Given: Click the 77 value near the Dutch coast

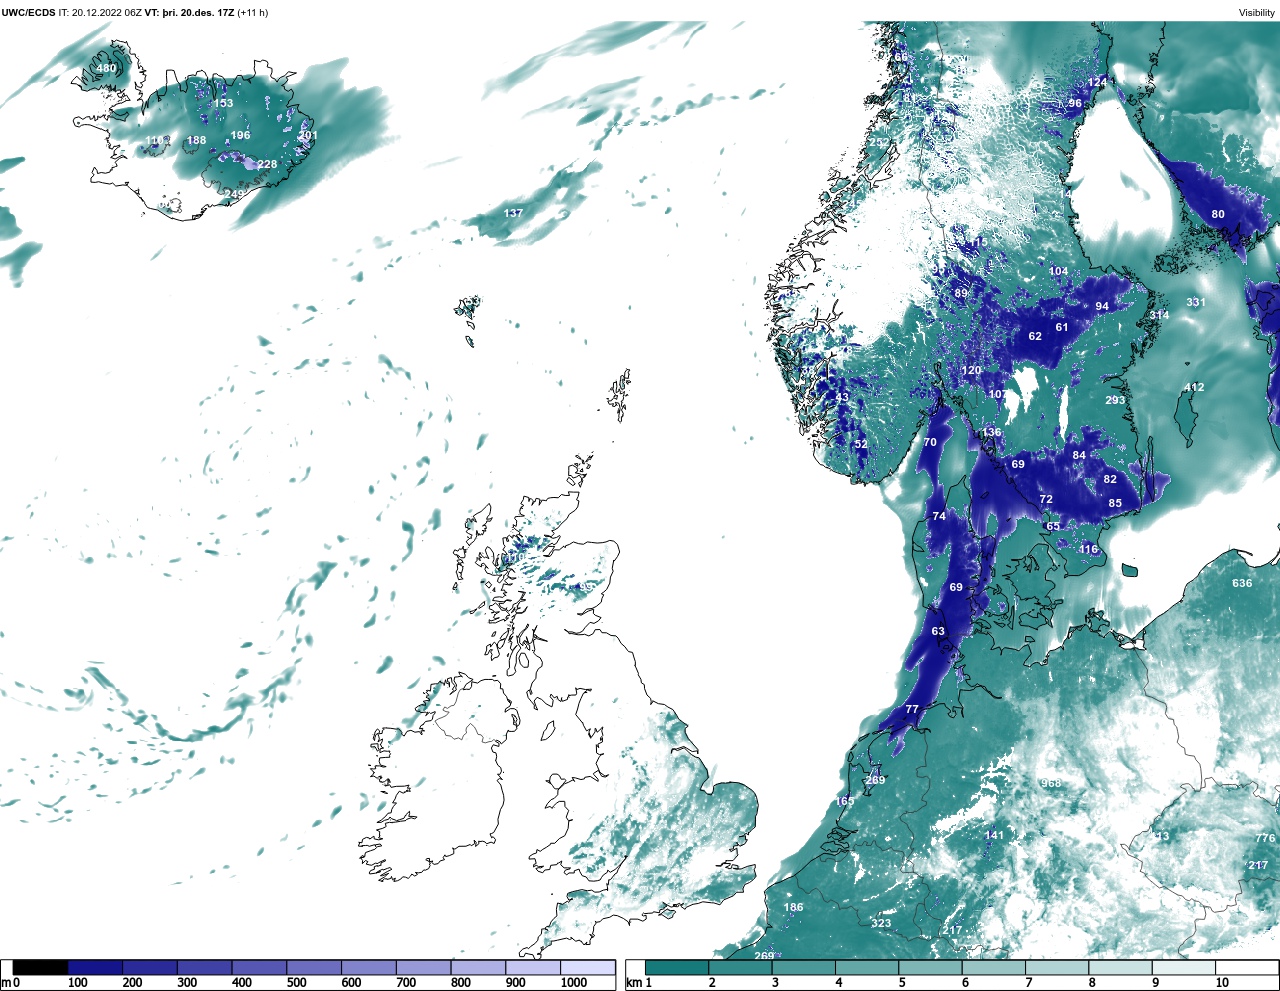Looking at the screenshot, I should tap(912, 709).
